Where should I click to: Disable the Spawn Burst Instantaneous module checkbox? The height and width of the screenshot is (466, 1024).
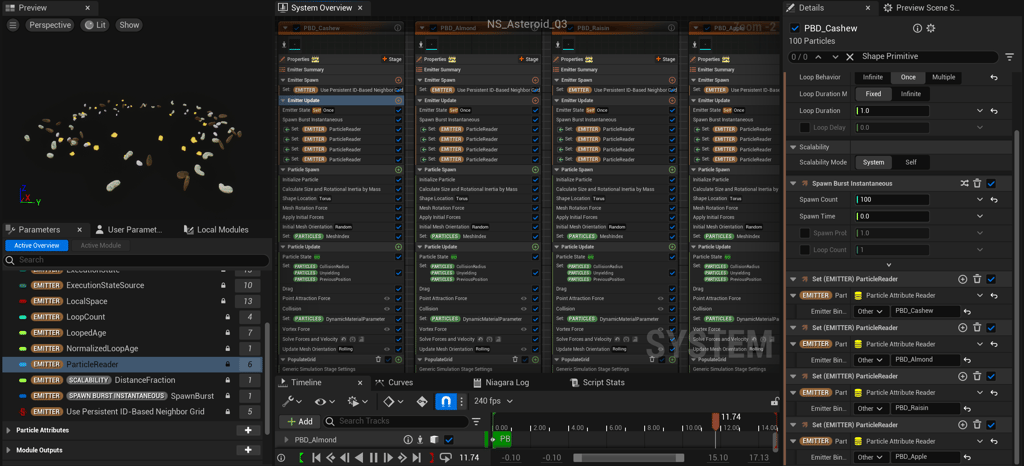pos(991,184)
